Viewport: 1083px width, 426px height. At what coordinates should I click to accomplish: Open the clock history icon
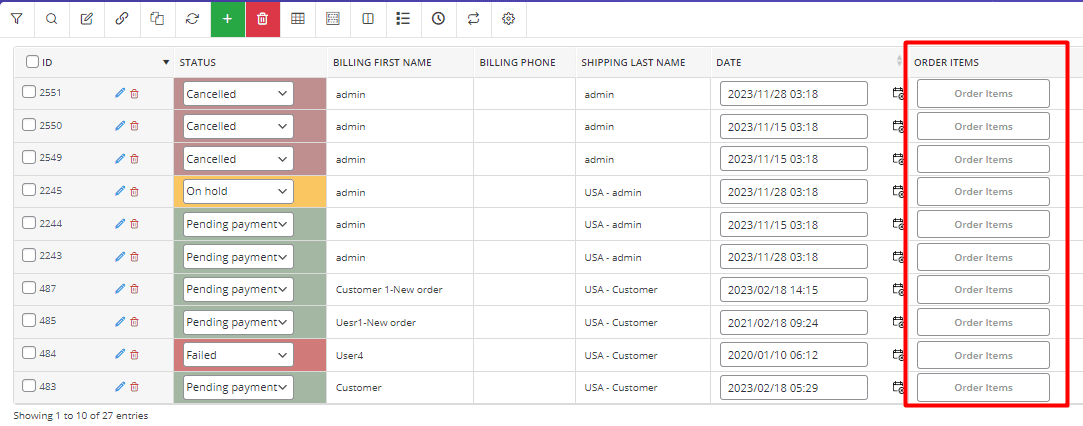point(439,19)
